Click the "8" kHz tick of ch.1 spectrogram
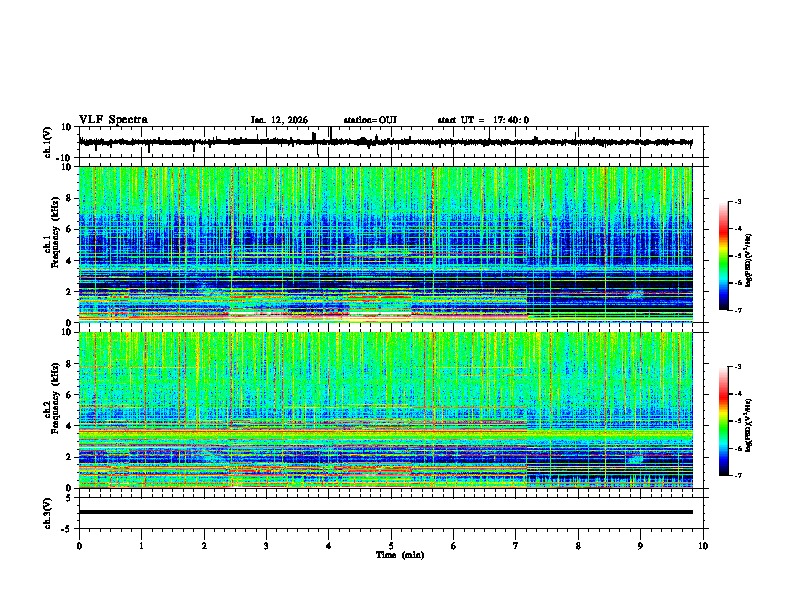 pyautogui.click(x=70, y=198)
